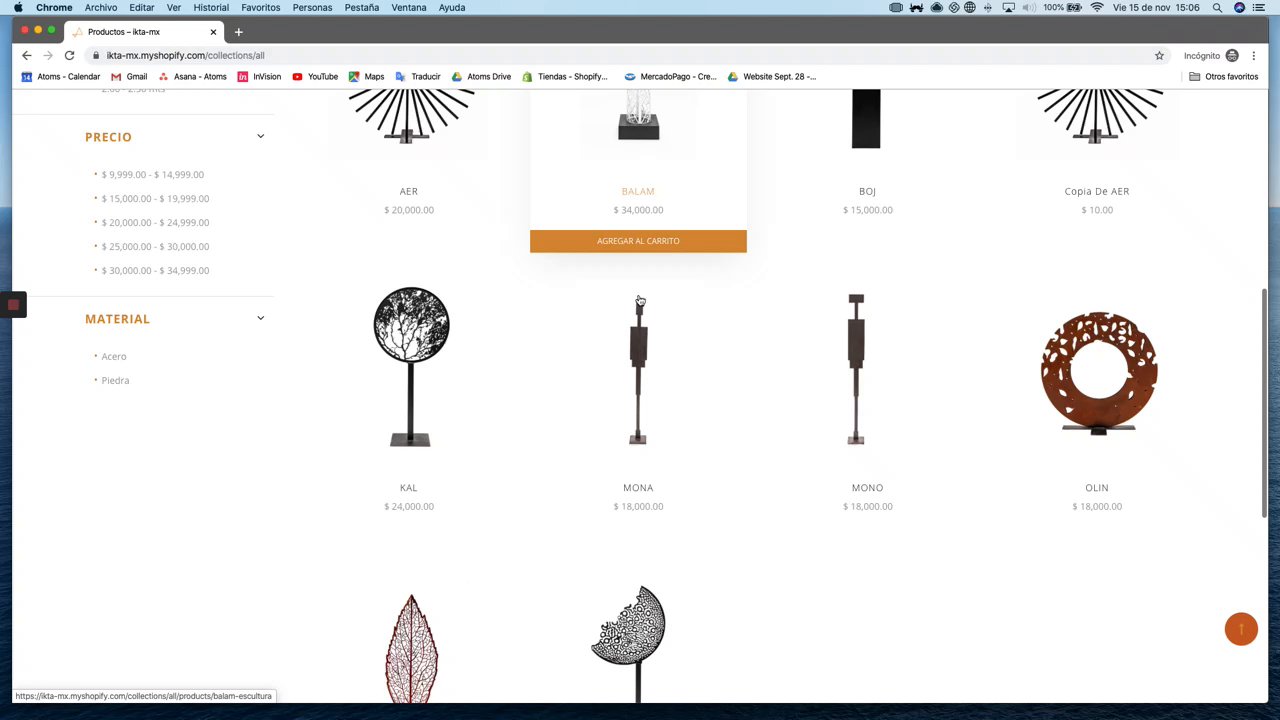The height and width of the screenshot is (720, 1280).
Task: Open the Maps bookmark
Action: point(366,76)
